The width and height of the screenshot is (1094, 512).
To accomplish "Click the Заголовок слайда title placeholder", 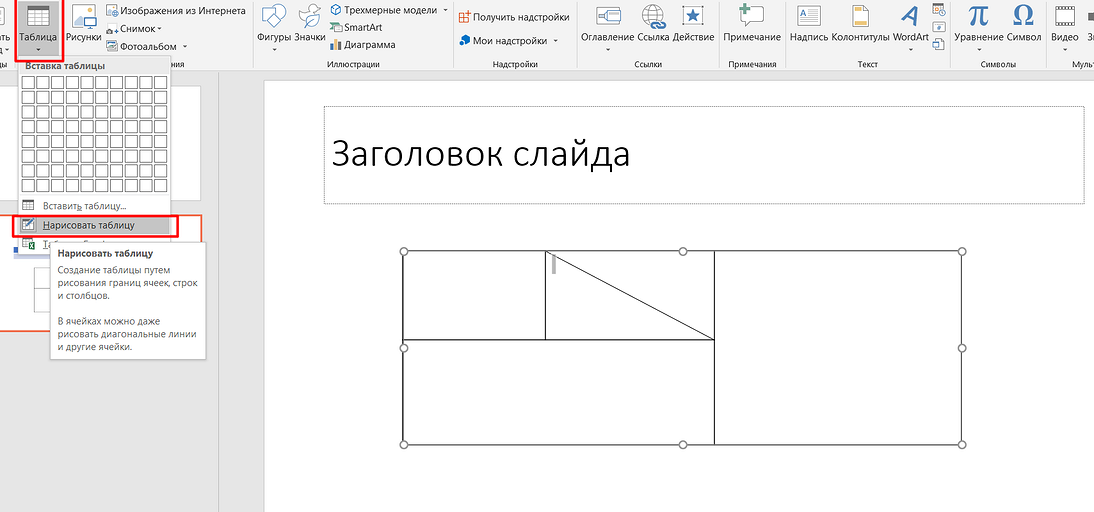I will point(703,155).
